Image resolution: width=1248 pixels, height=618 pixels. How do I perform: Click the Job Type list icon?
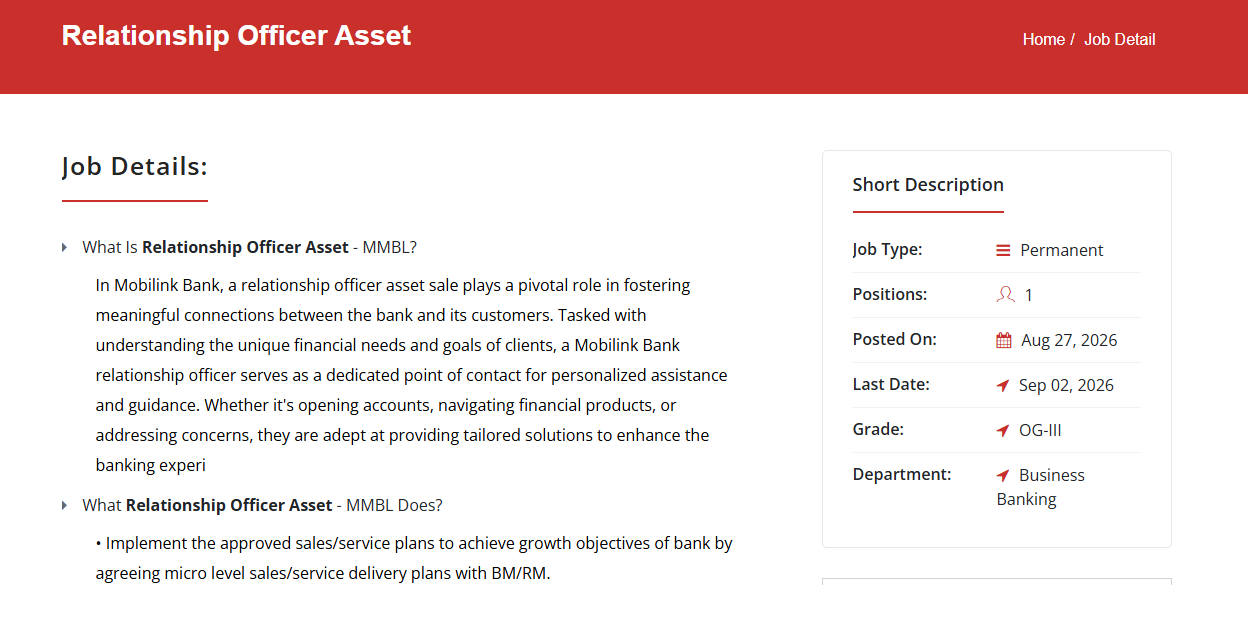(1003, 250)
